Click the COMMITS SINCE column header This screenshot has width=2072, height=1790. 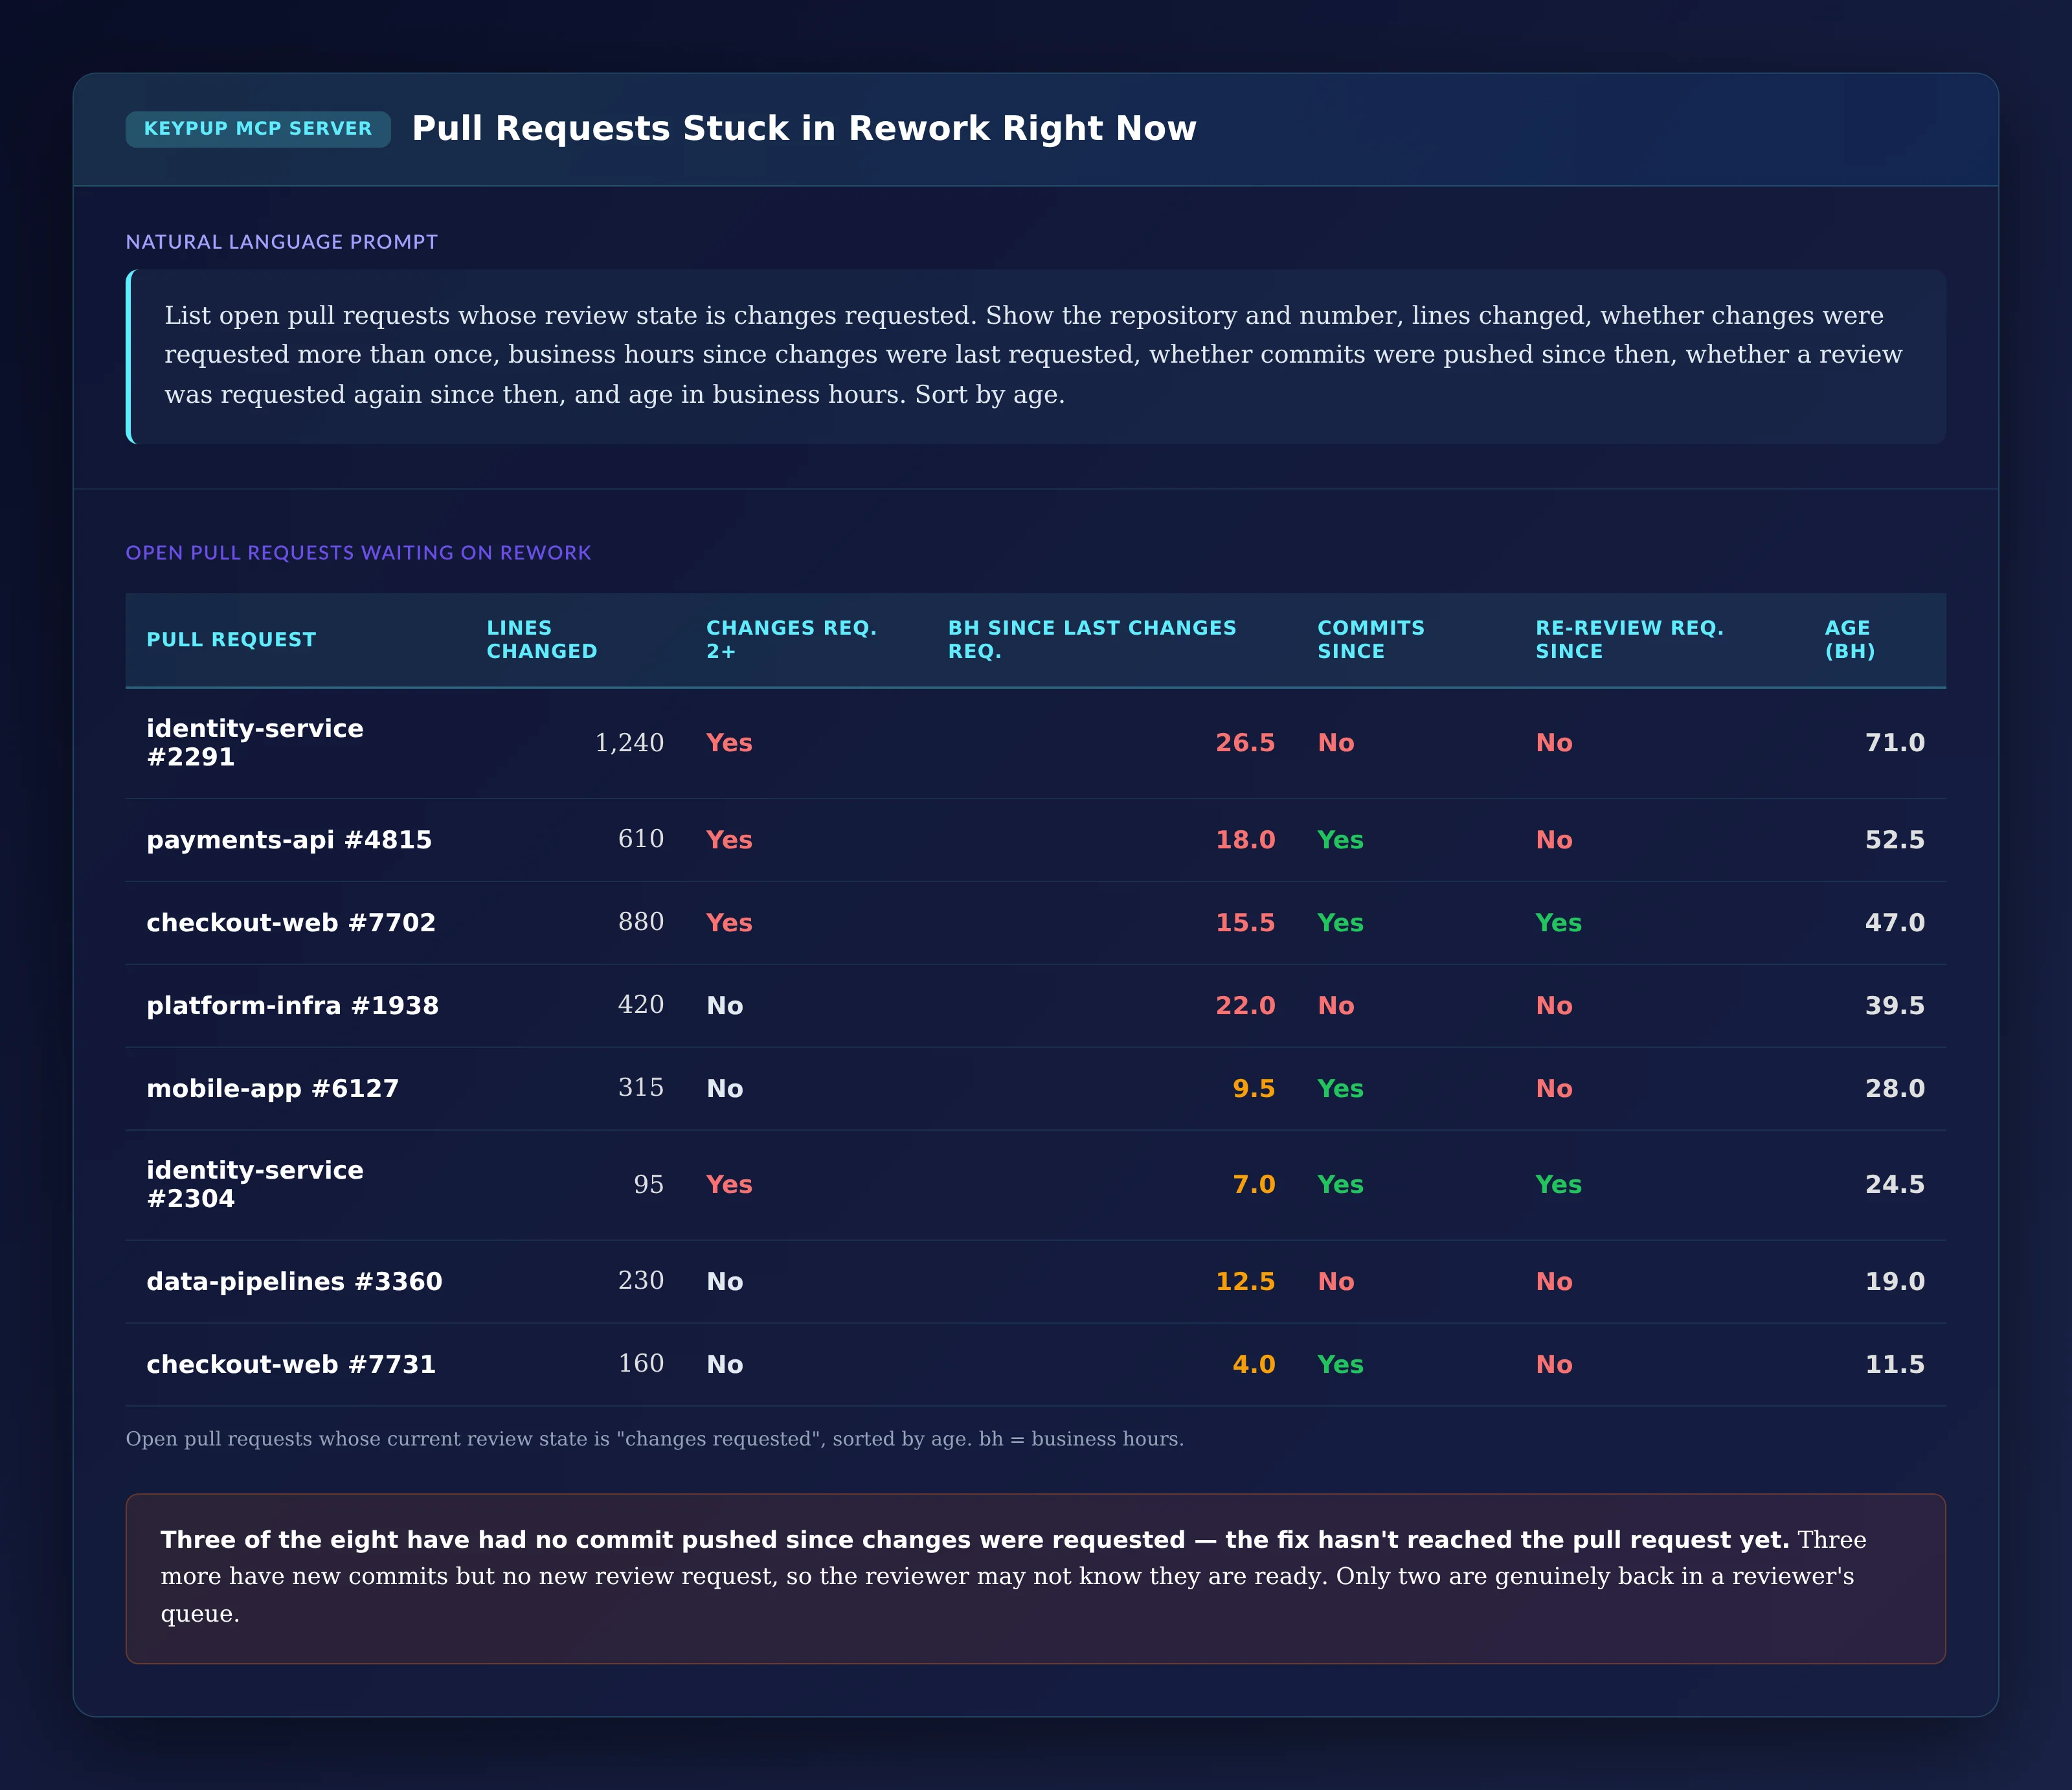[x=1371, y=640]
